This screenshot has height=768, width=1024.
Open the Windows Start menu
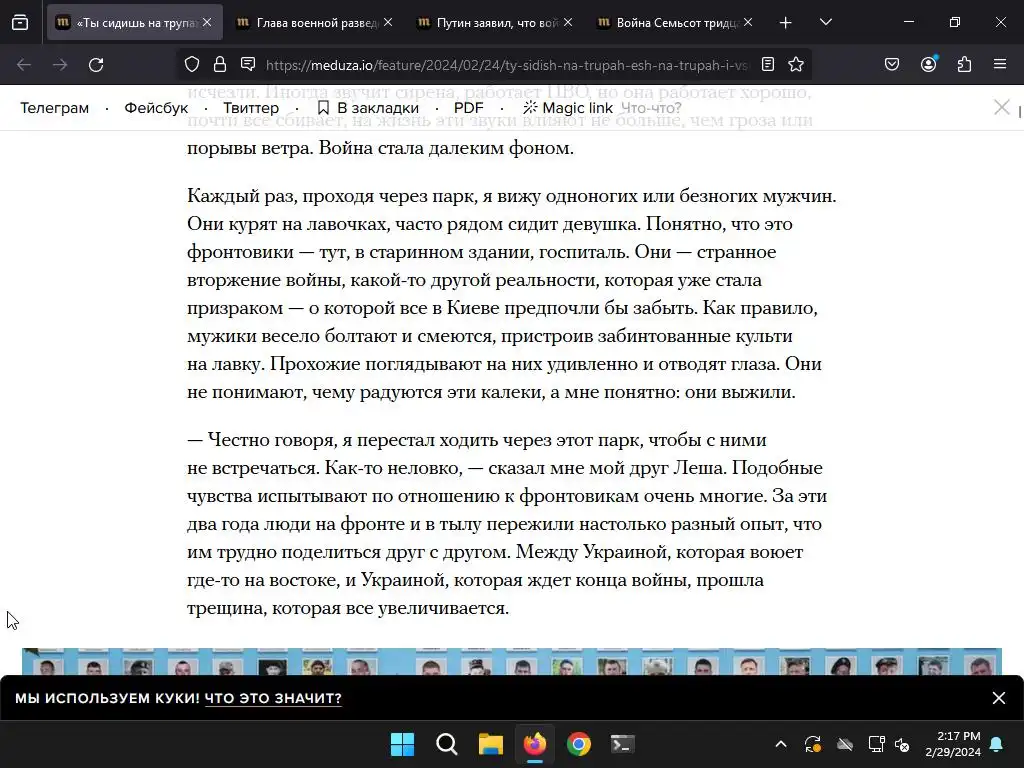(x=402, y=744)
